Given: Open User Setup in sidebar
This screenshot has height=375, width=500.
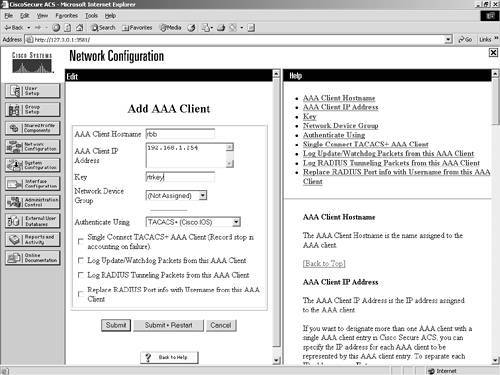Looking at the screenshot, I should tap(33, 91).
